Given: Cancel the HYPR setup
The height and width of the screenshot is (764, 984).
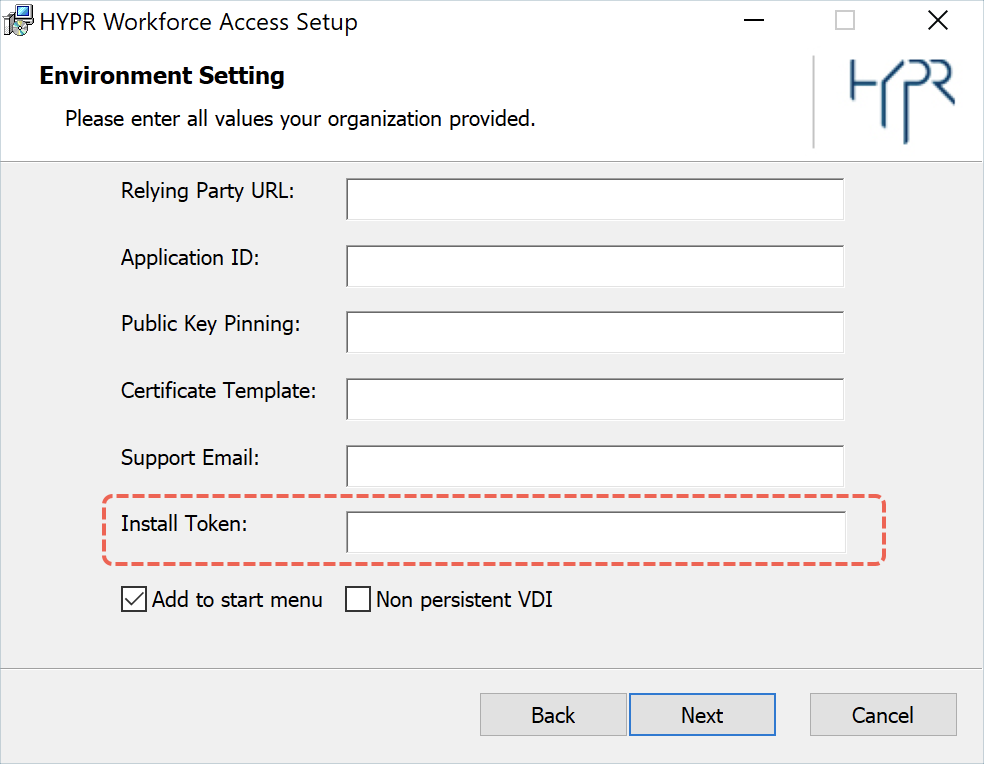Looking at the screenshot, I should pos(883,714).
